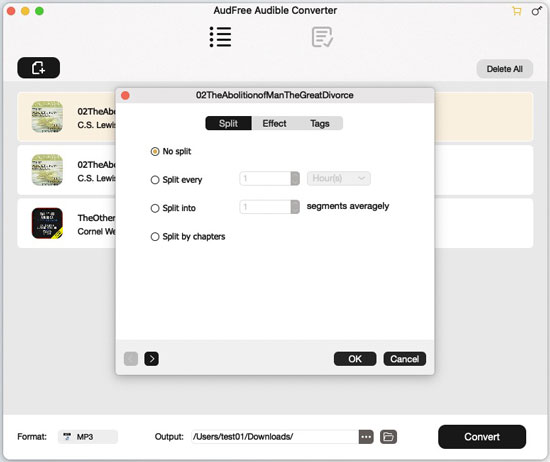Open the Hour(s) unit dropdown

click(x=338, y=178)
